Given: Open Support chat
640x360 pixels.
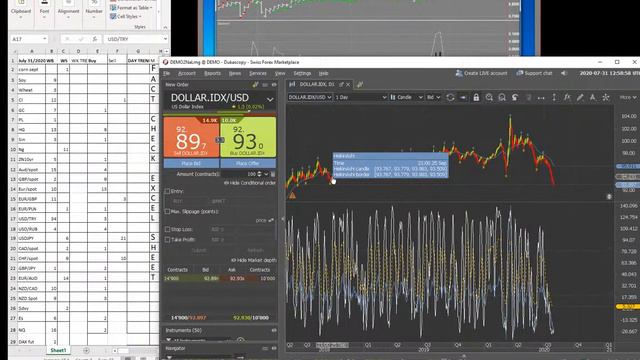Looking at the screenshot, I should pyautogui.click(x=534, y=73).
